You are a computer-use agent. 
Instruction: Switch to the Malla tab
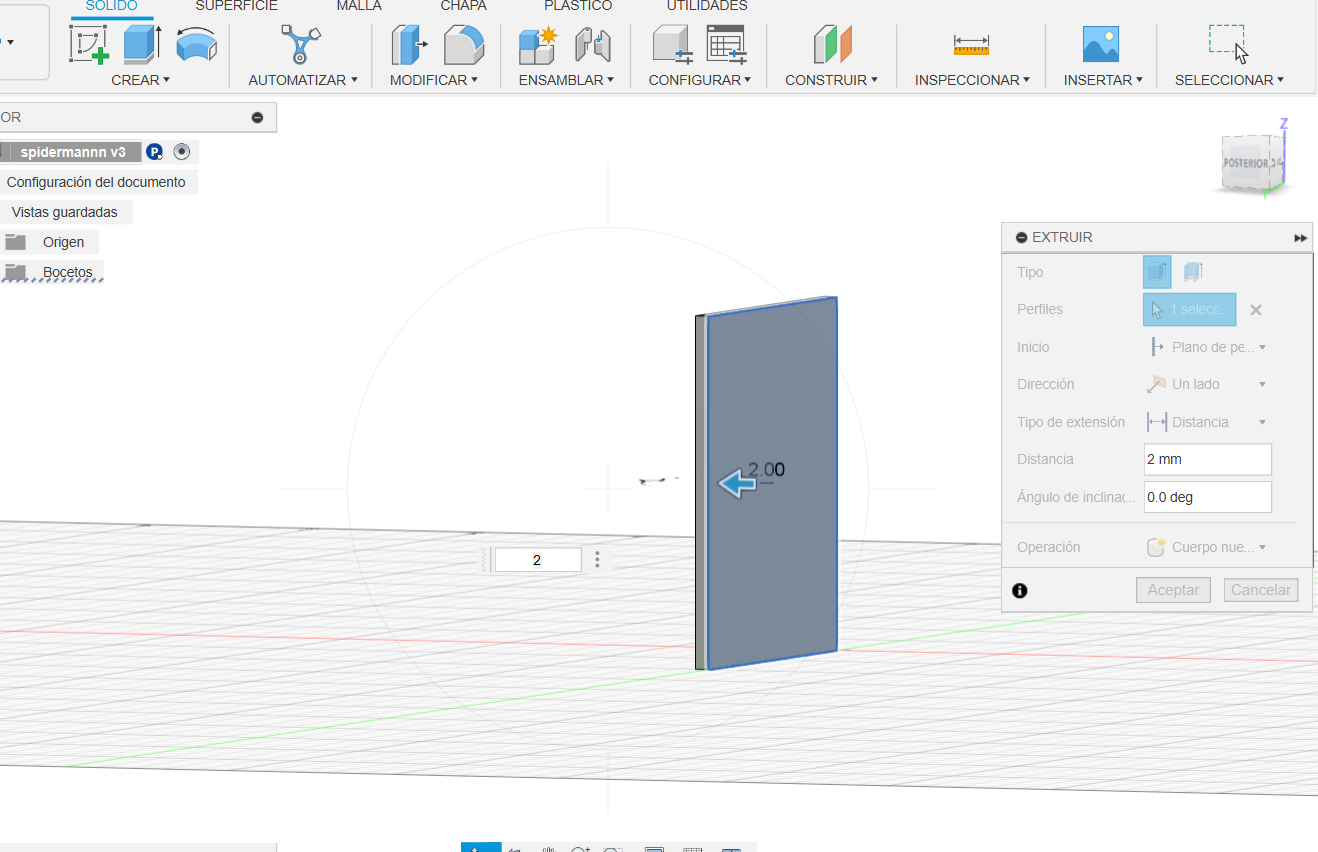tap(359, 6)
